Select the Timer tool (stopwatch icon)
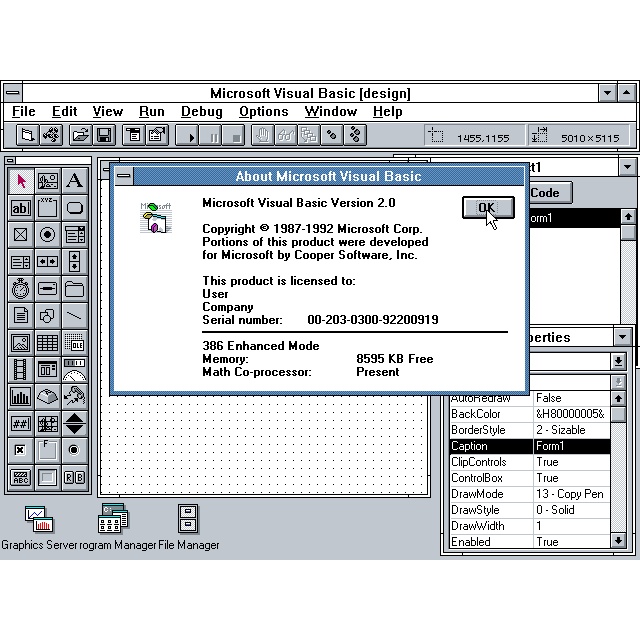 pos(21,289)
